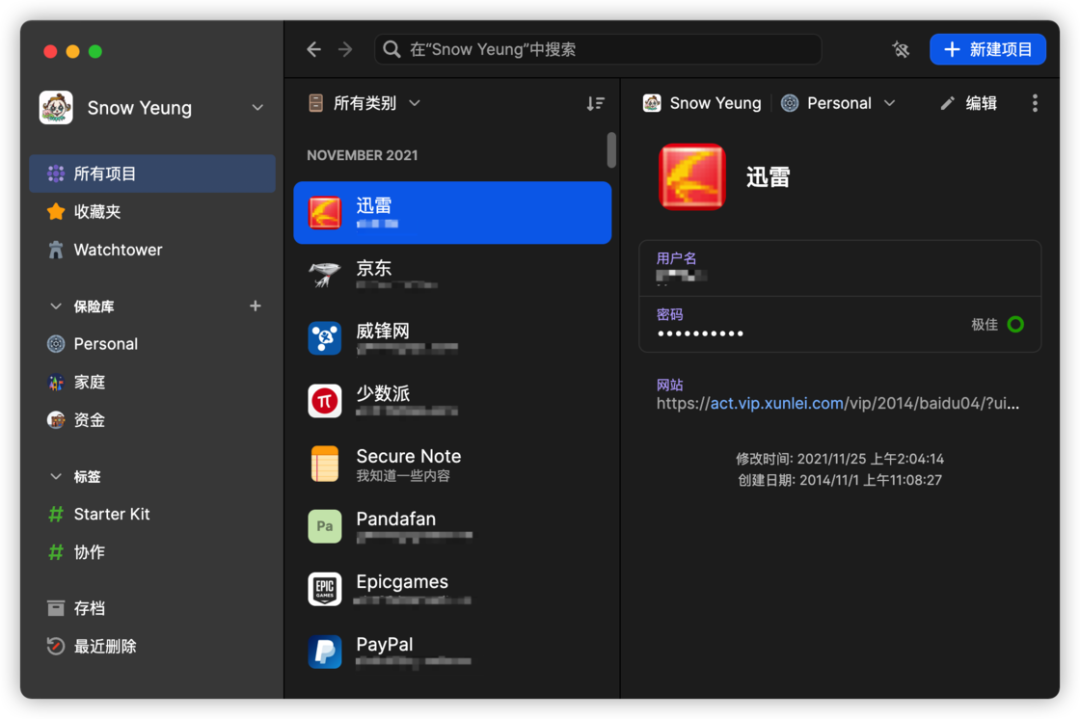The image size is (1080, 719).
Task: Click the Personal vault icon in sidebar
Action: tap(56, 344)
